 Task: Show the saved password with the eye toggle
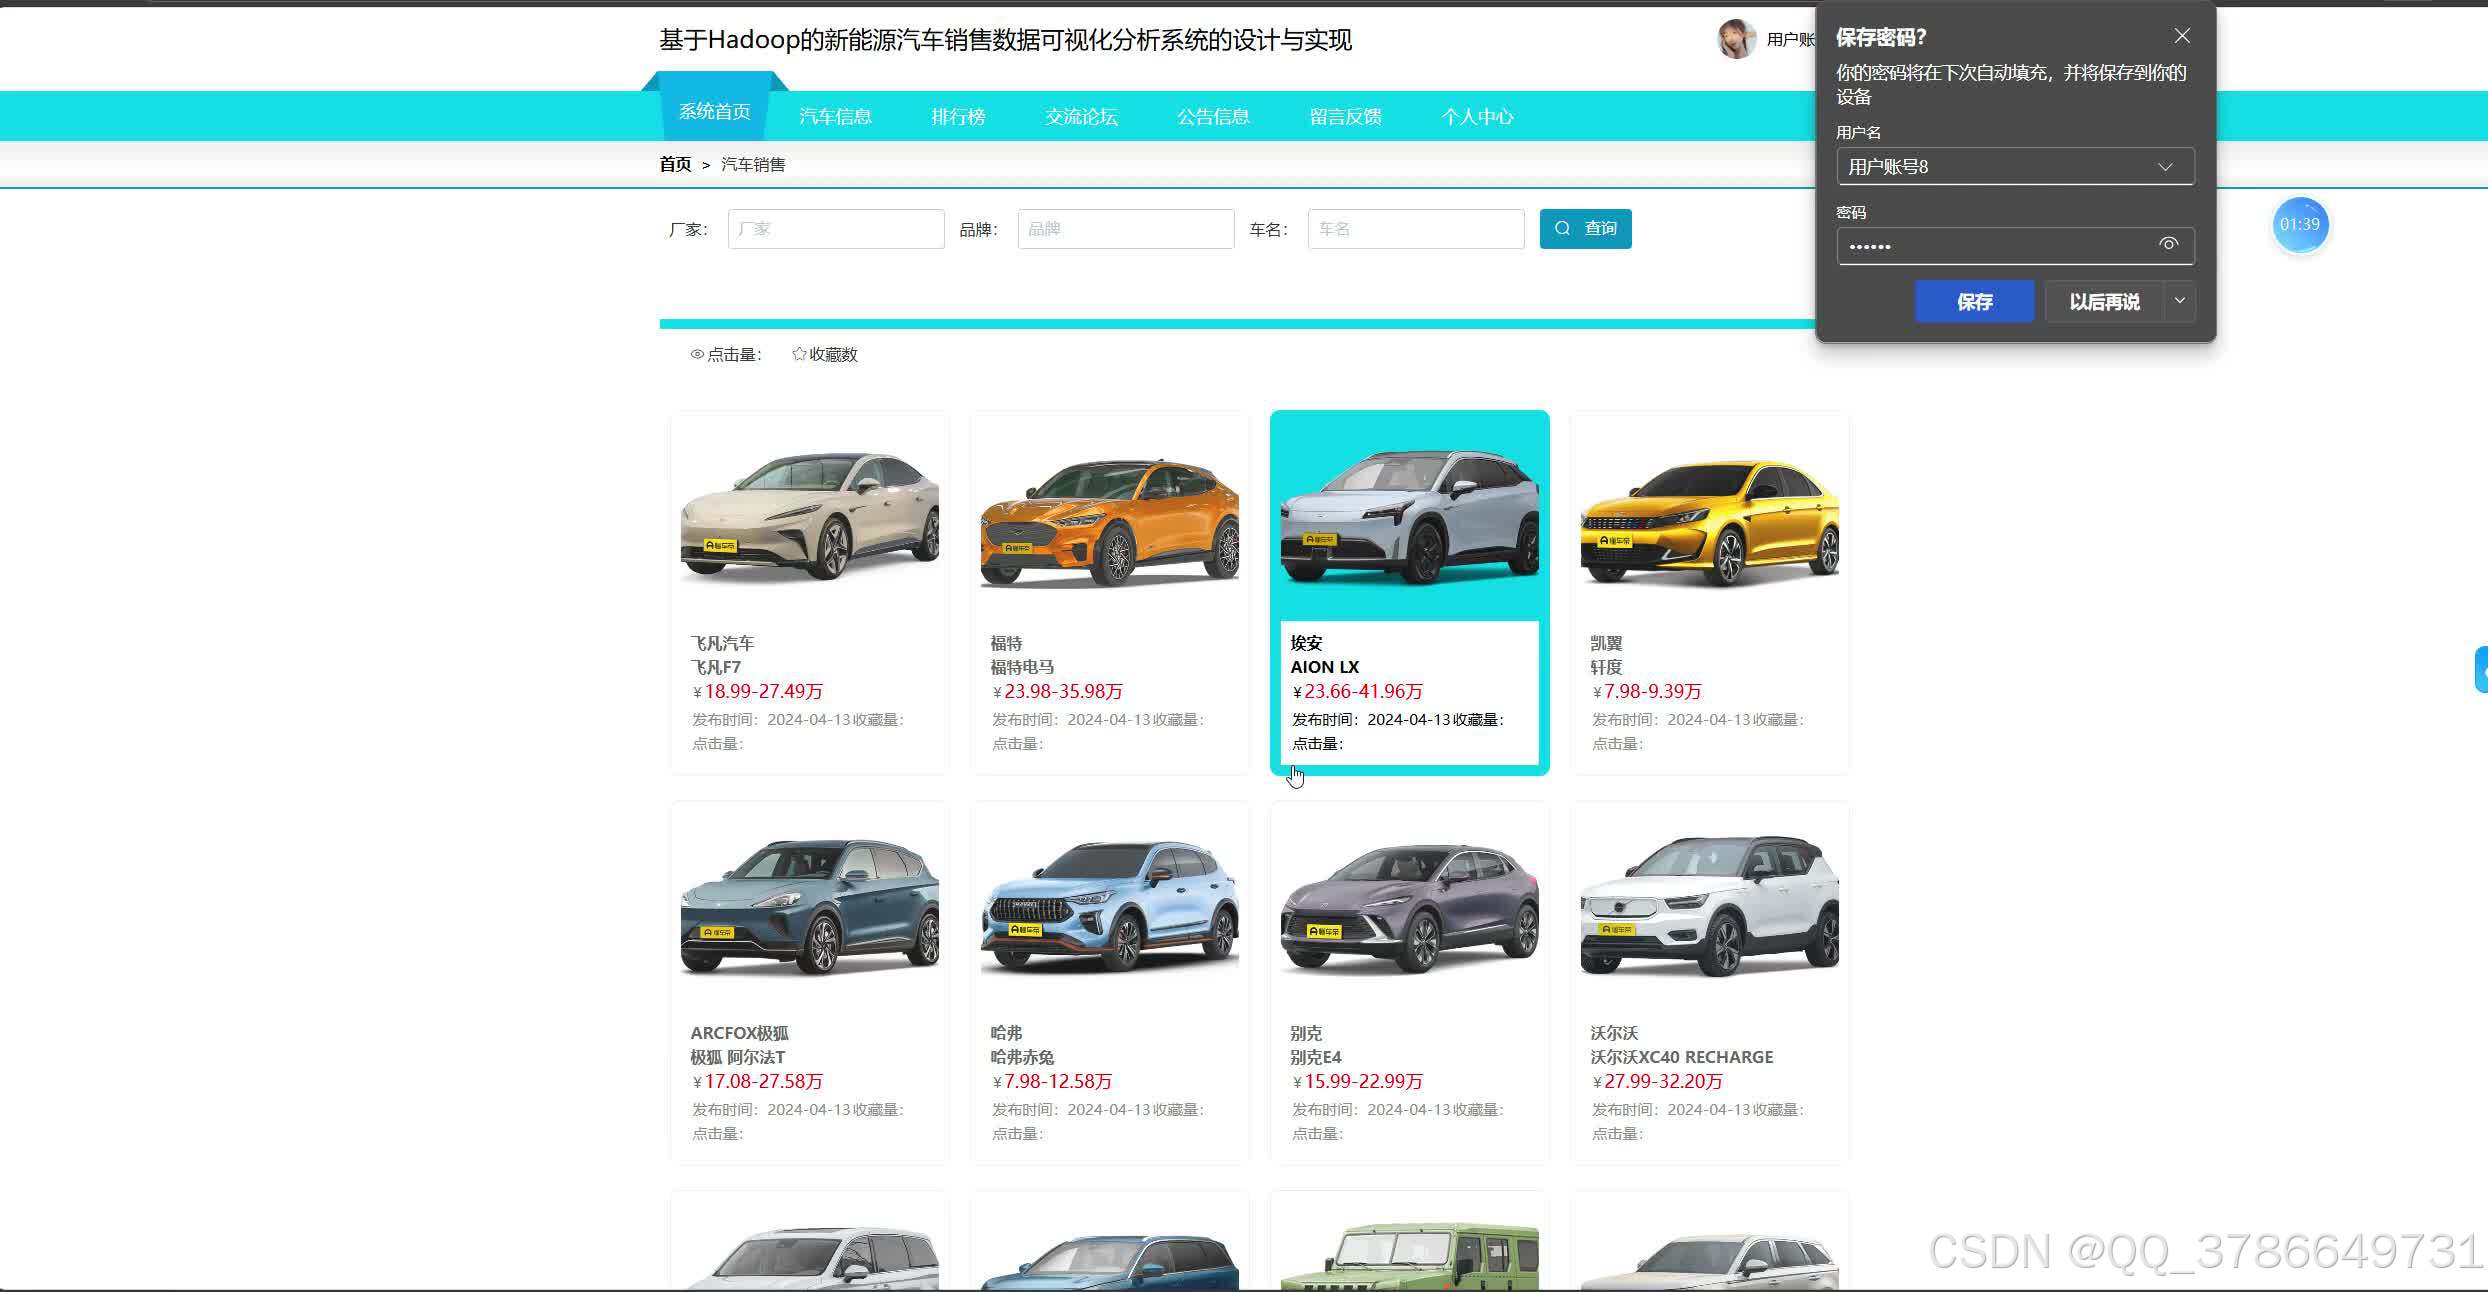[2168, 244]
